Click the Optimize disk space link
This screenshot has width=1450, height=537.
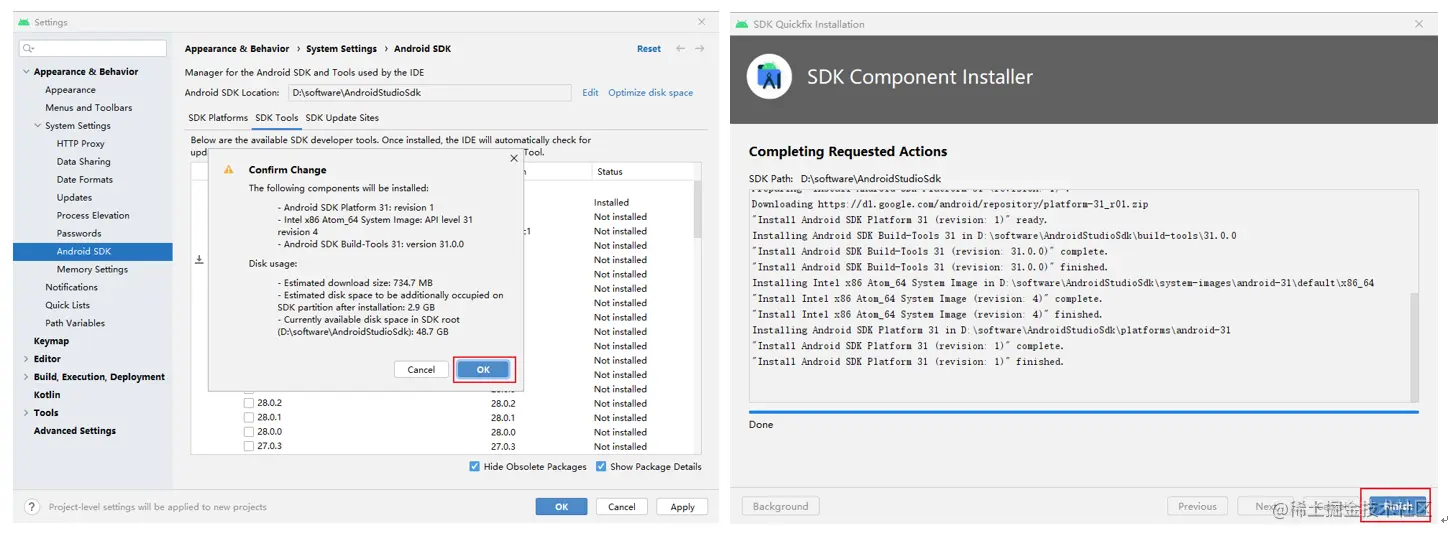click(650, 93)
